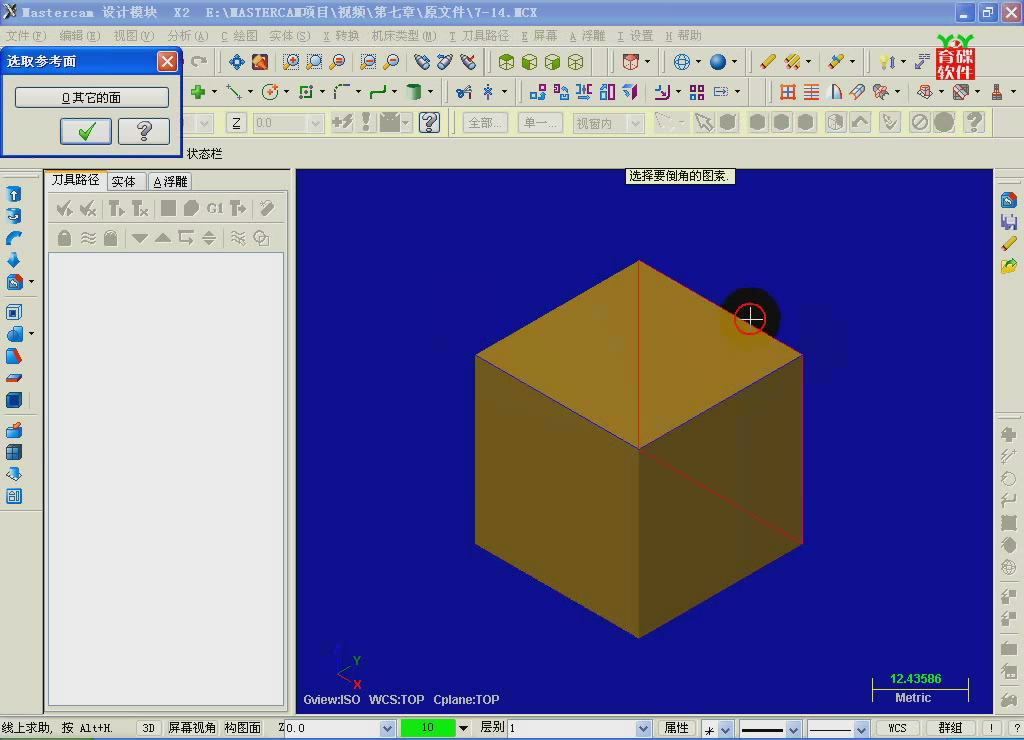The width and height of the screenshot is (1024, 740).
Task: Click the wireframe globe icon
Action: pos(681,62)
